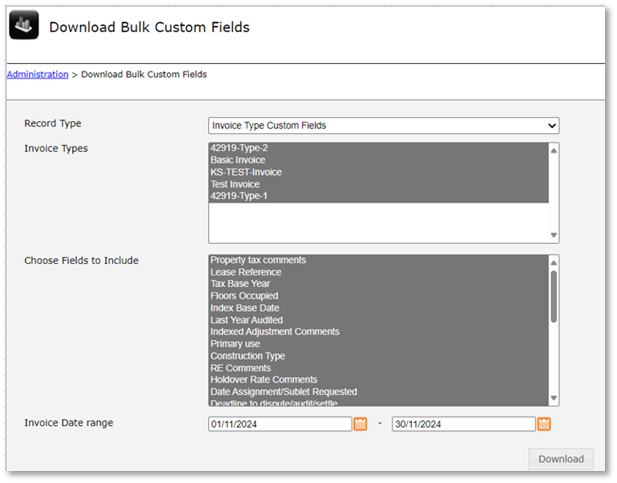This screenshot has height=483, width=617.
Task: Click Invoice Types list scroll down arrow
Action: (x=554, y=235)
